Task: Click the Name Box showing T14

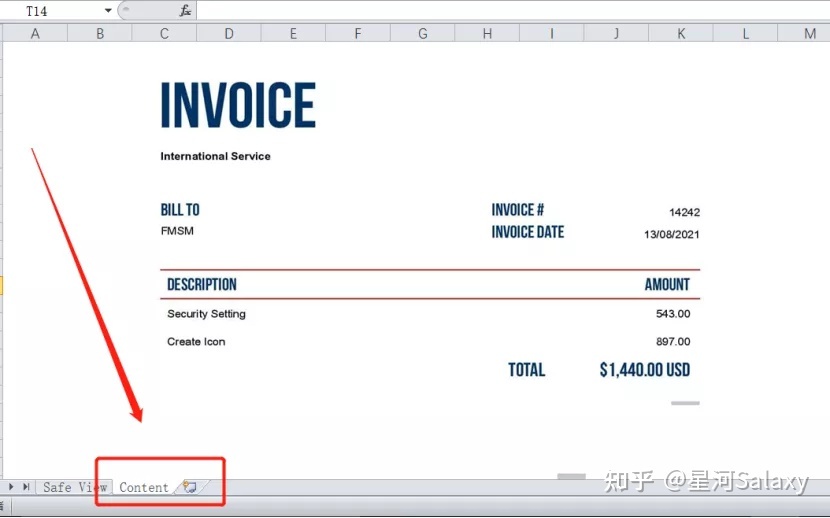Action: pyautogui.click(x=55, y=11)
